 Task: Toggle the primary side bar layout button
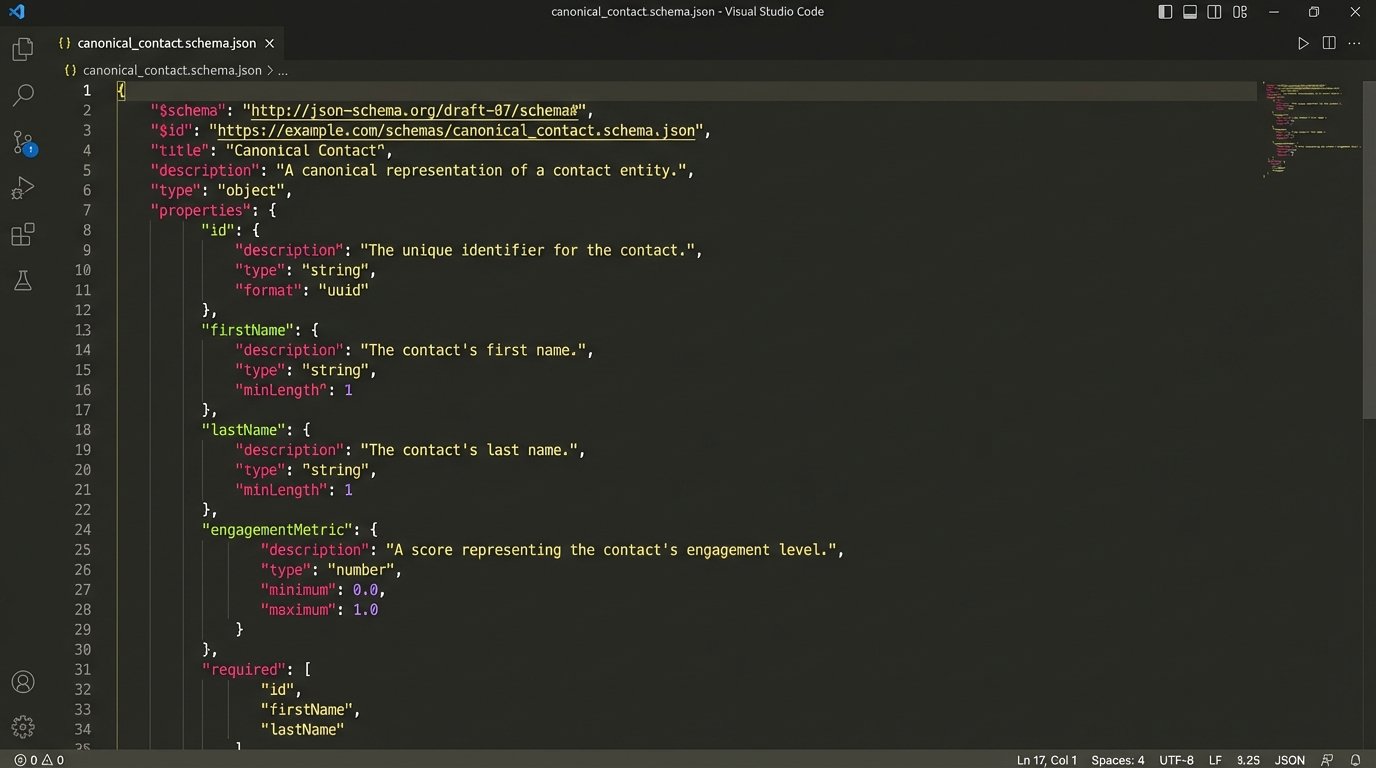(x=1165, y=12)
